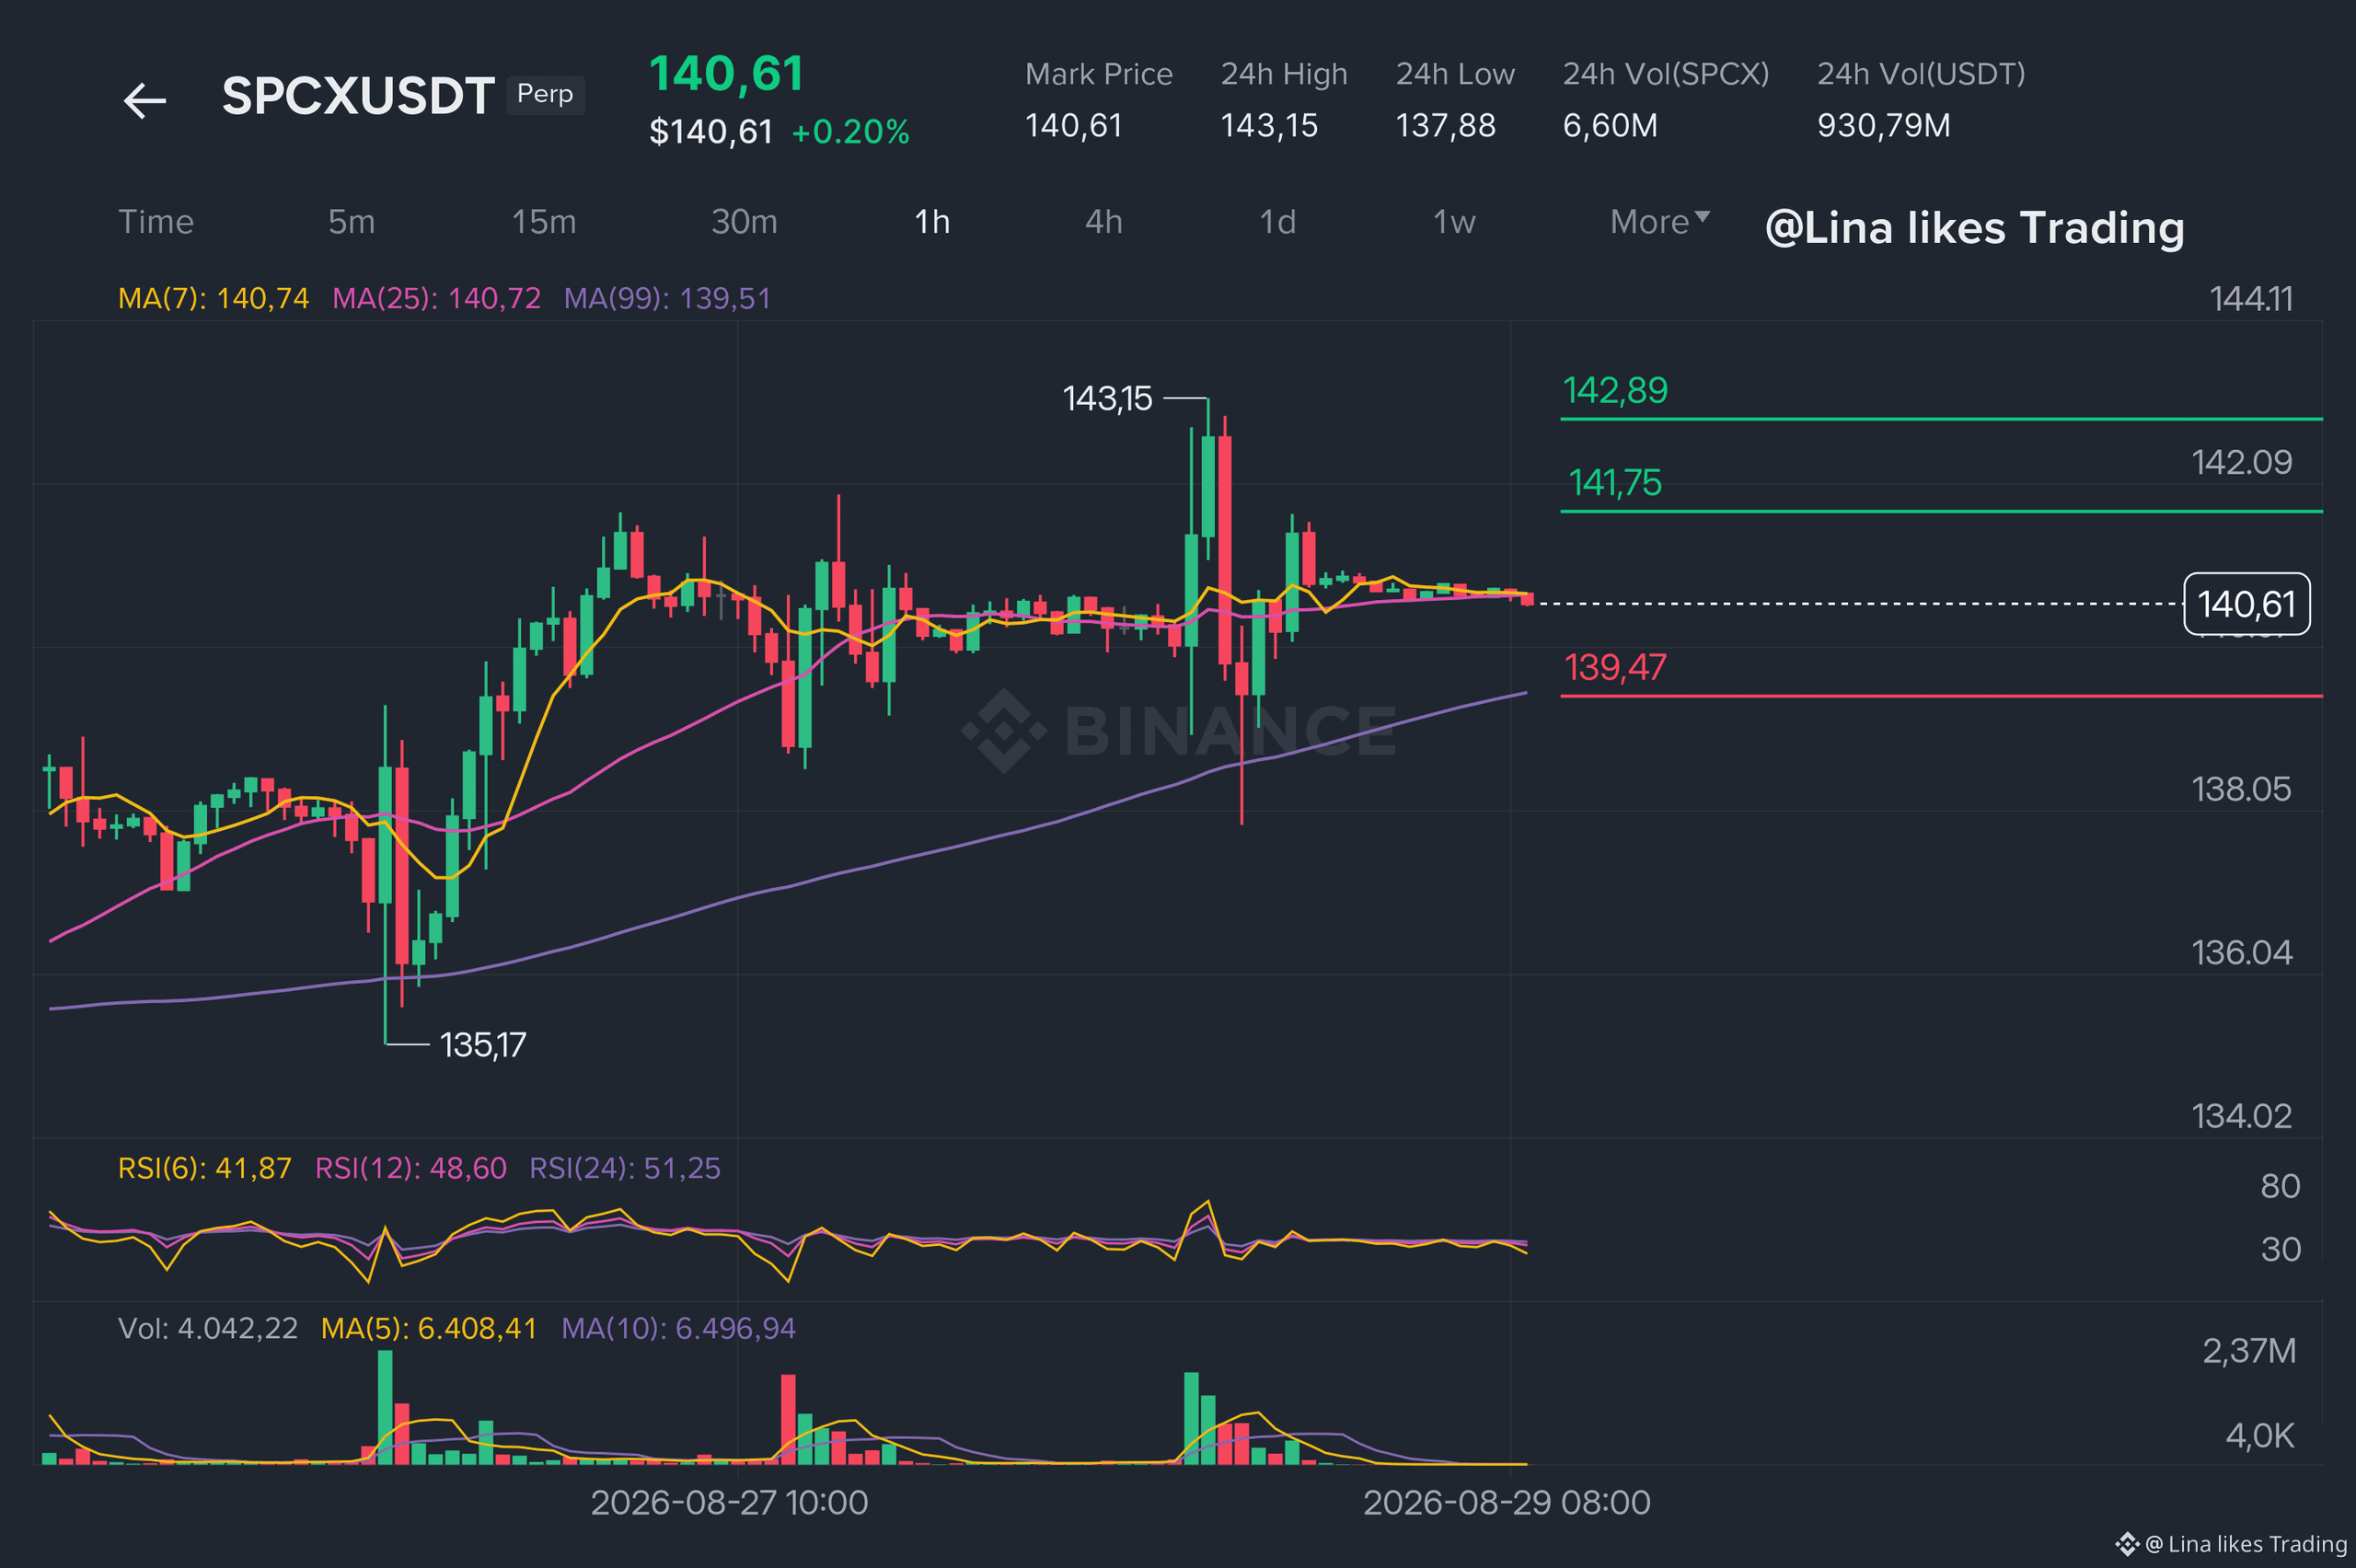Select the 4h timeframe
Screen dimensions: 2356x1568
point(1104,221)
